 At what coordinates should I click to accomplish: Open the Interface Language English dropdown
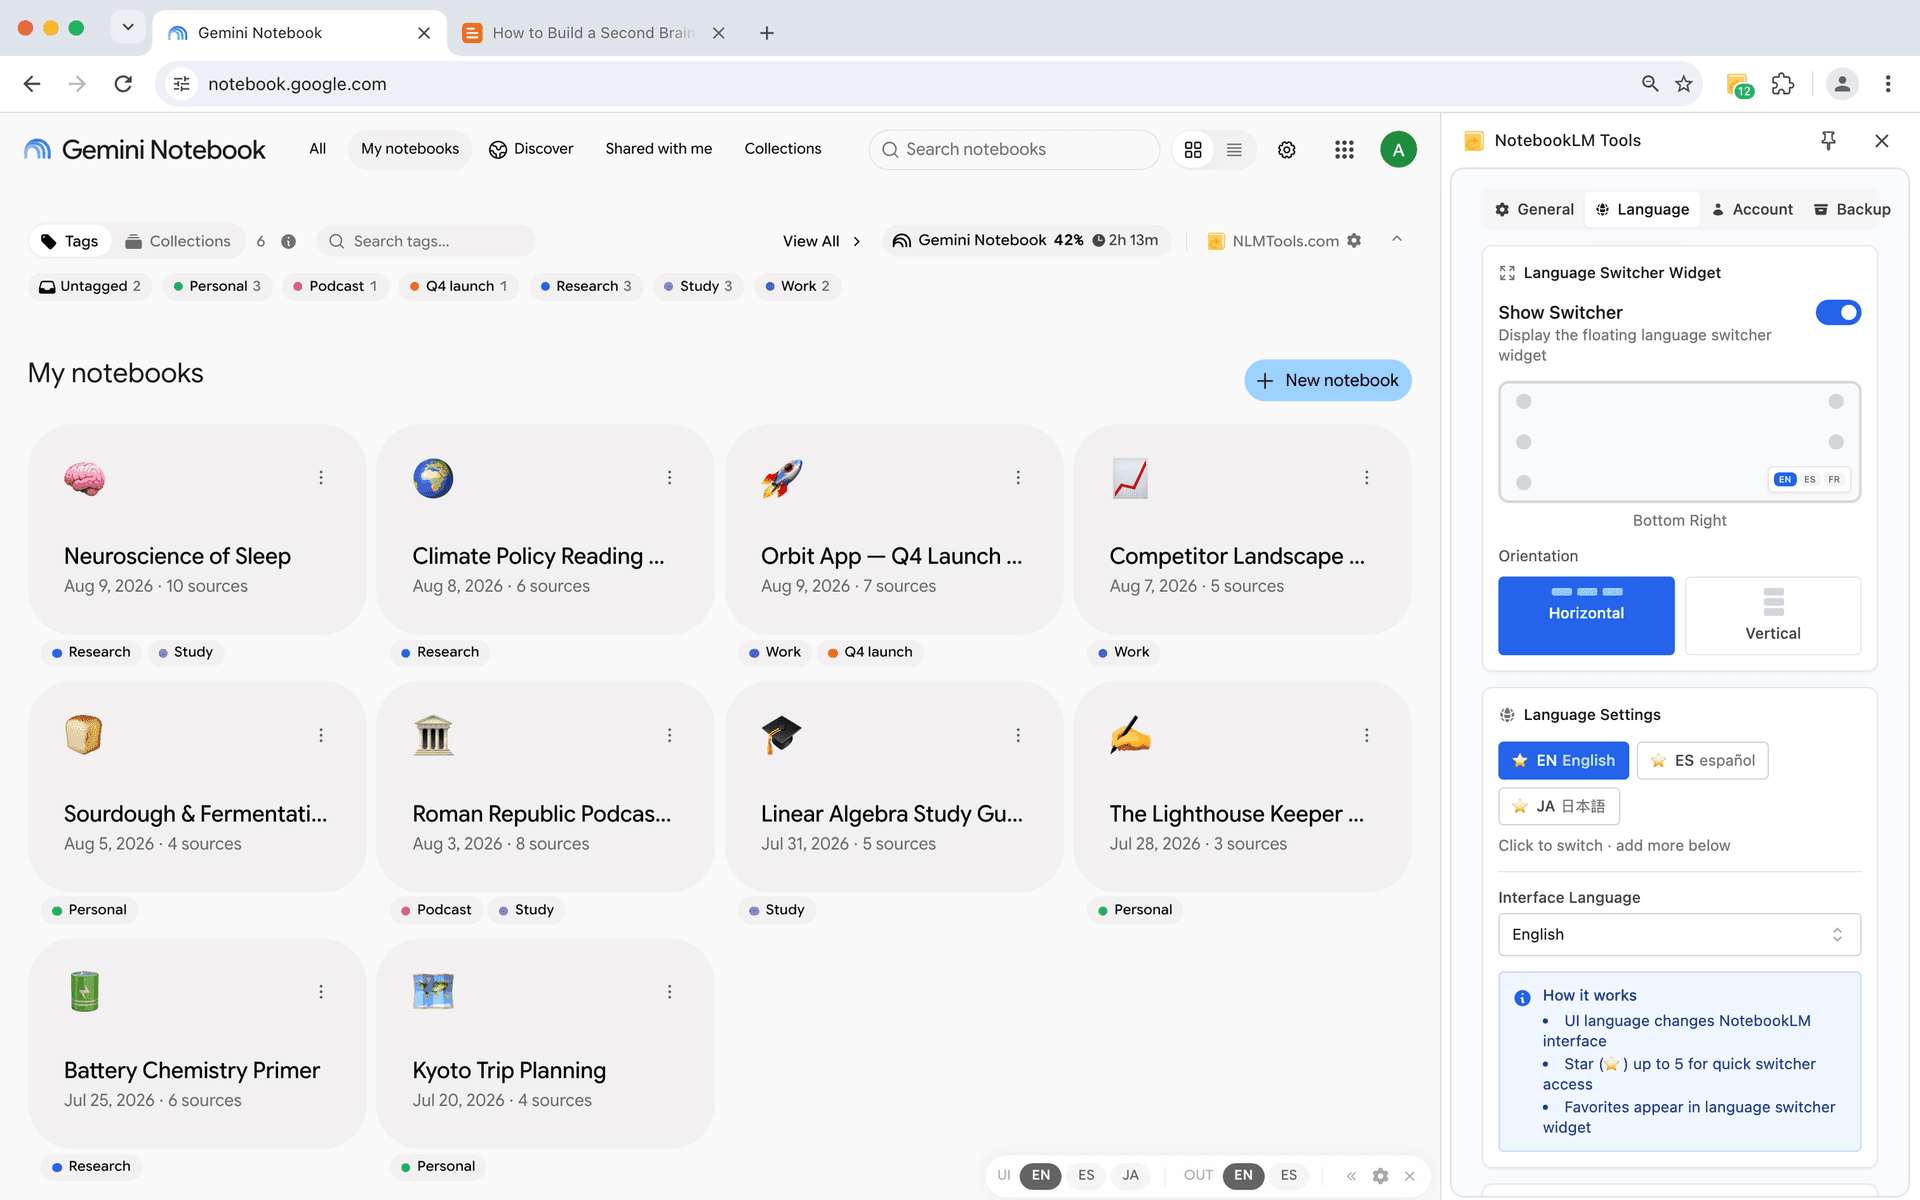[1679, 935]
